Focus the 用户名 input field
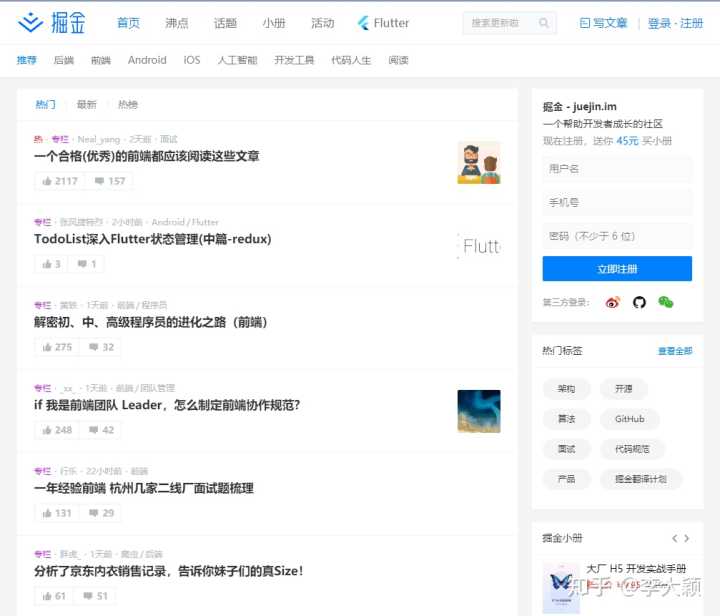720x616 pixels. (617, 169)
